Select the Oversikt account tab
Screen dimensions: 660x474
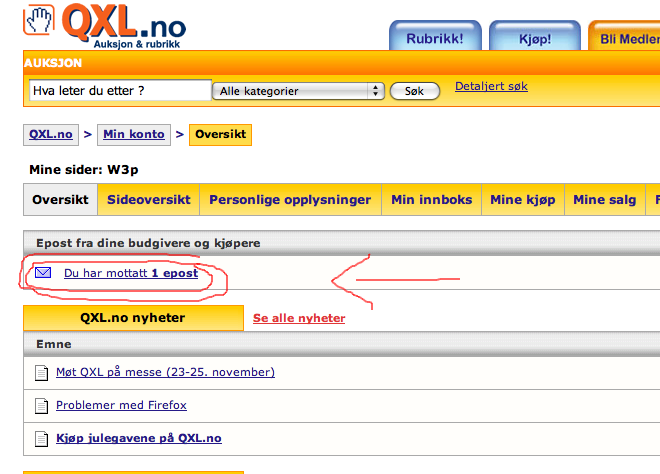(61, 200)
